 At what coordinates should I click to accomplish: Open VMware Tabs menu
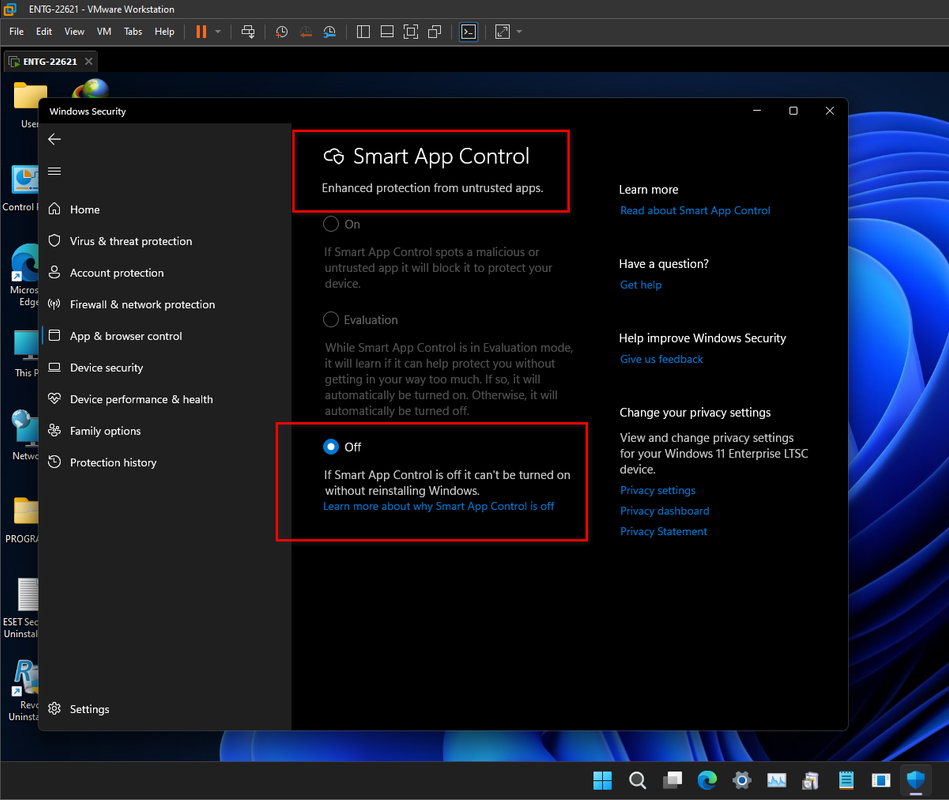pos(133,31)
